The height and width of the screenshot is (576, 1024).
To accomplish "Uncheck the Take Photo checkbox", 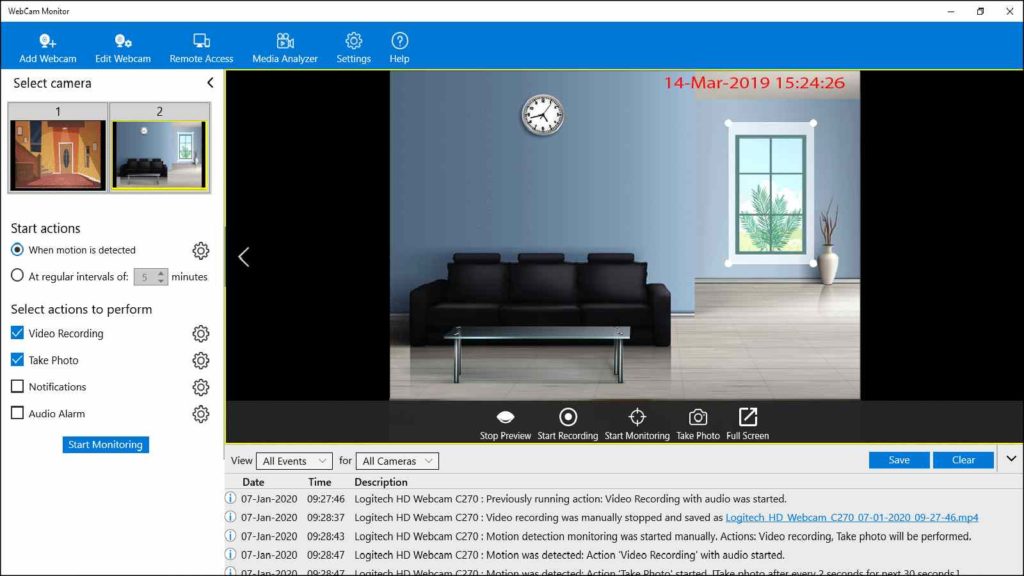I will (17, 360).
